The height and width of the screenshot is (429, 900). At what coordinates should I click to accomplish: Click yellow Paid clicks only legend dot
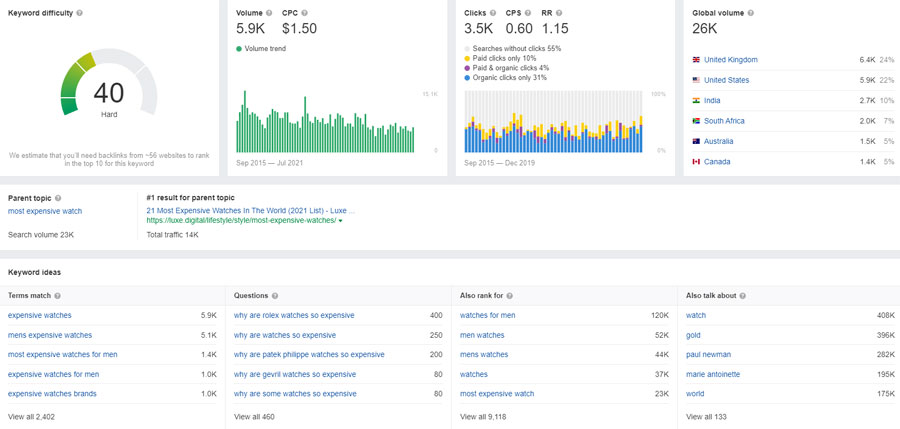[x=467, y=59]
